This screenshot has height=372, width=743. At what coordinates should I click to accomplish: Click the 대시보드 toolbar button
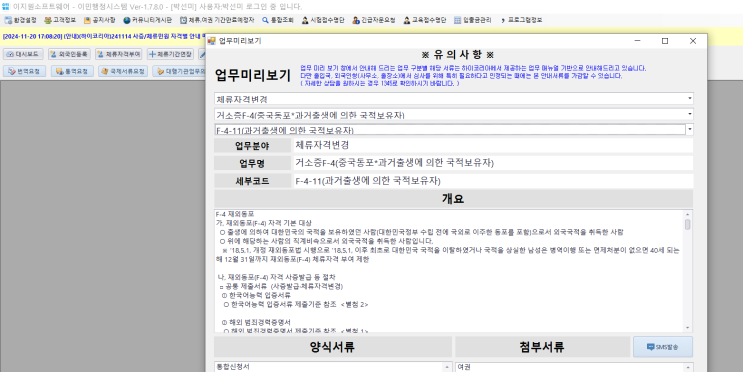[24, 54]
